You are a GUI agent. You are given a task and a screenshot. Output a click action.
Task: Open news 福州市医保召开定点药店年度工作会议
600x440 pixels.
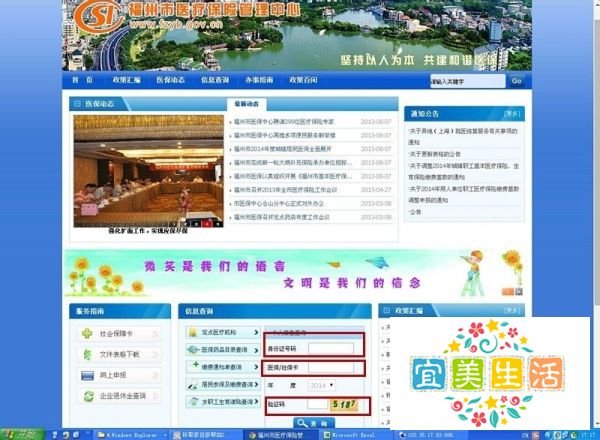(x=282, y=217)
